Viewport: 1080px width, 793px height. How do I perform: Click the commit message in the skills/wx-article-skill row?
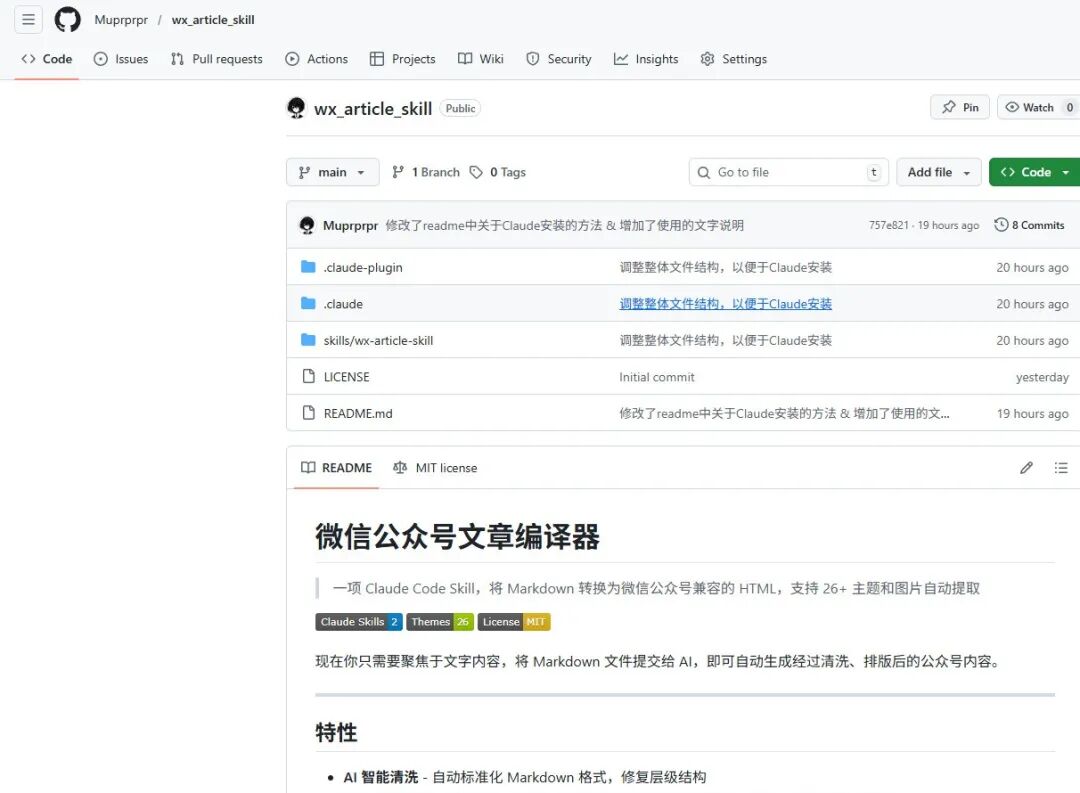(725, 340)
